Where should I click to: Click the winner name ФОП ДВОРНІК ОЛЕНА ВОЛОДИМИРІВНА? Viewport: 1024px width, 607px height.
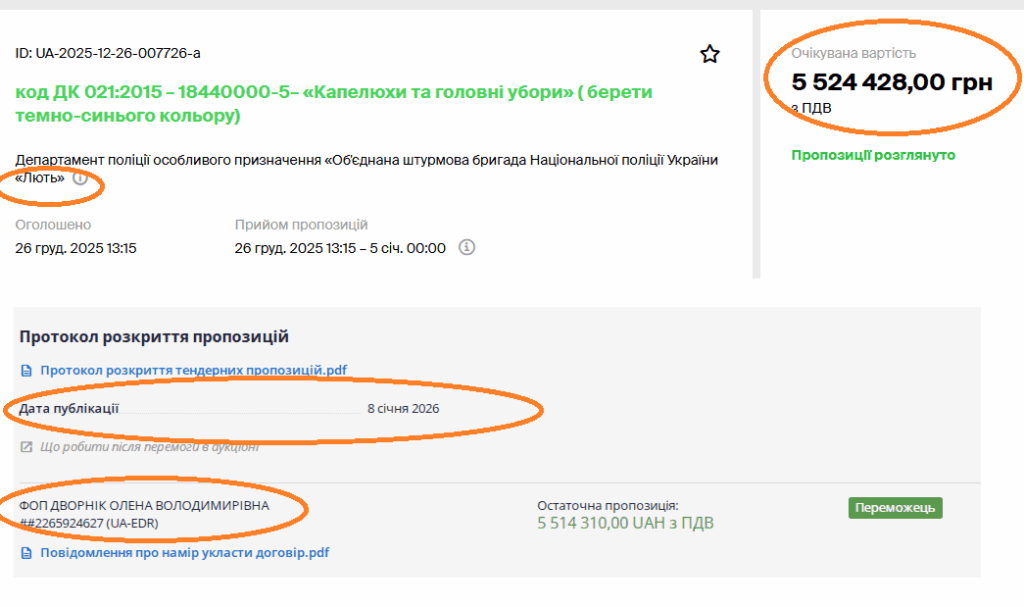pyautogui.click(x=144, y=506)
